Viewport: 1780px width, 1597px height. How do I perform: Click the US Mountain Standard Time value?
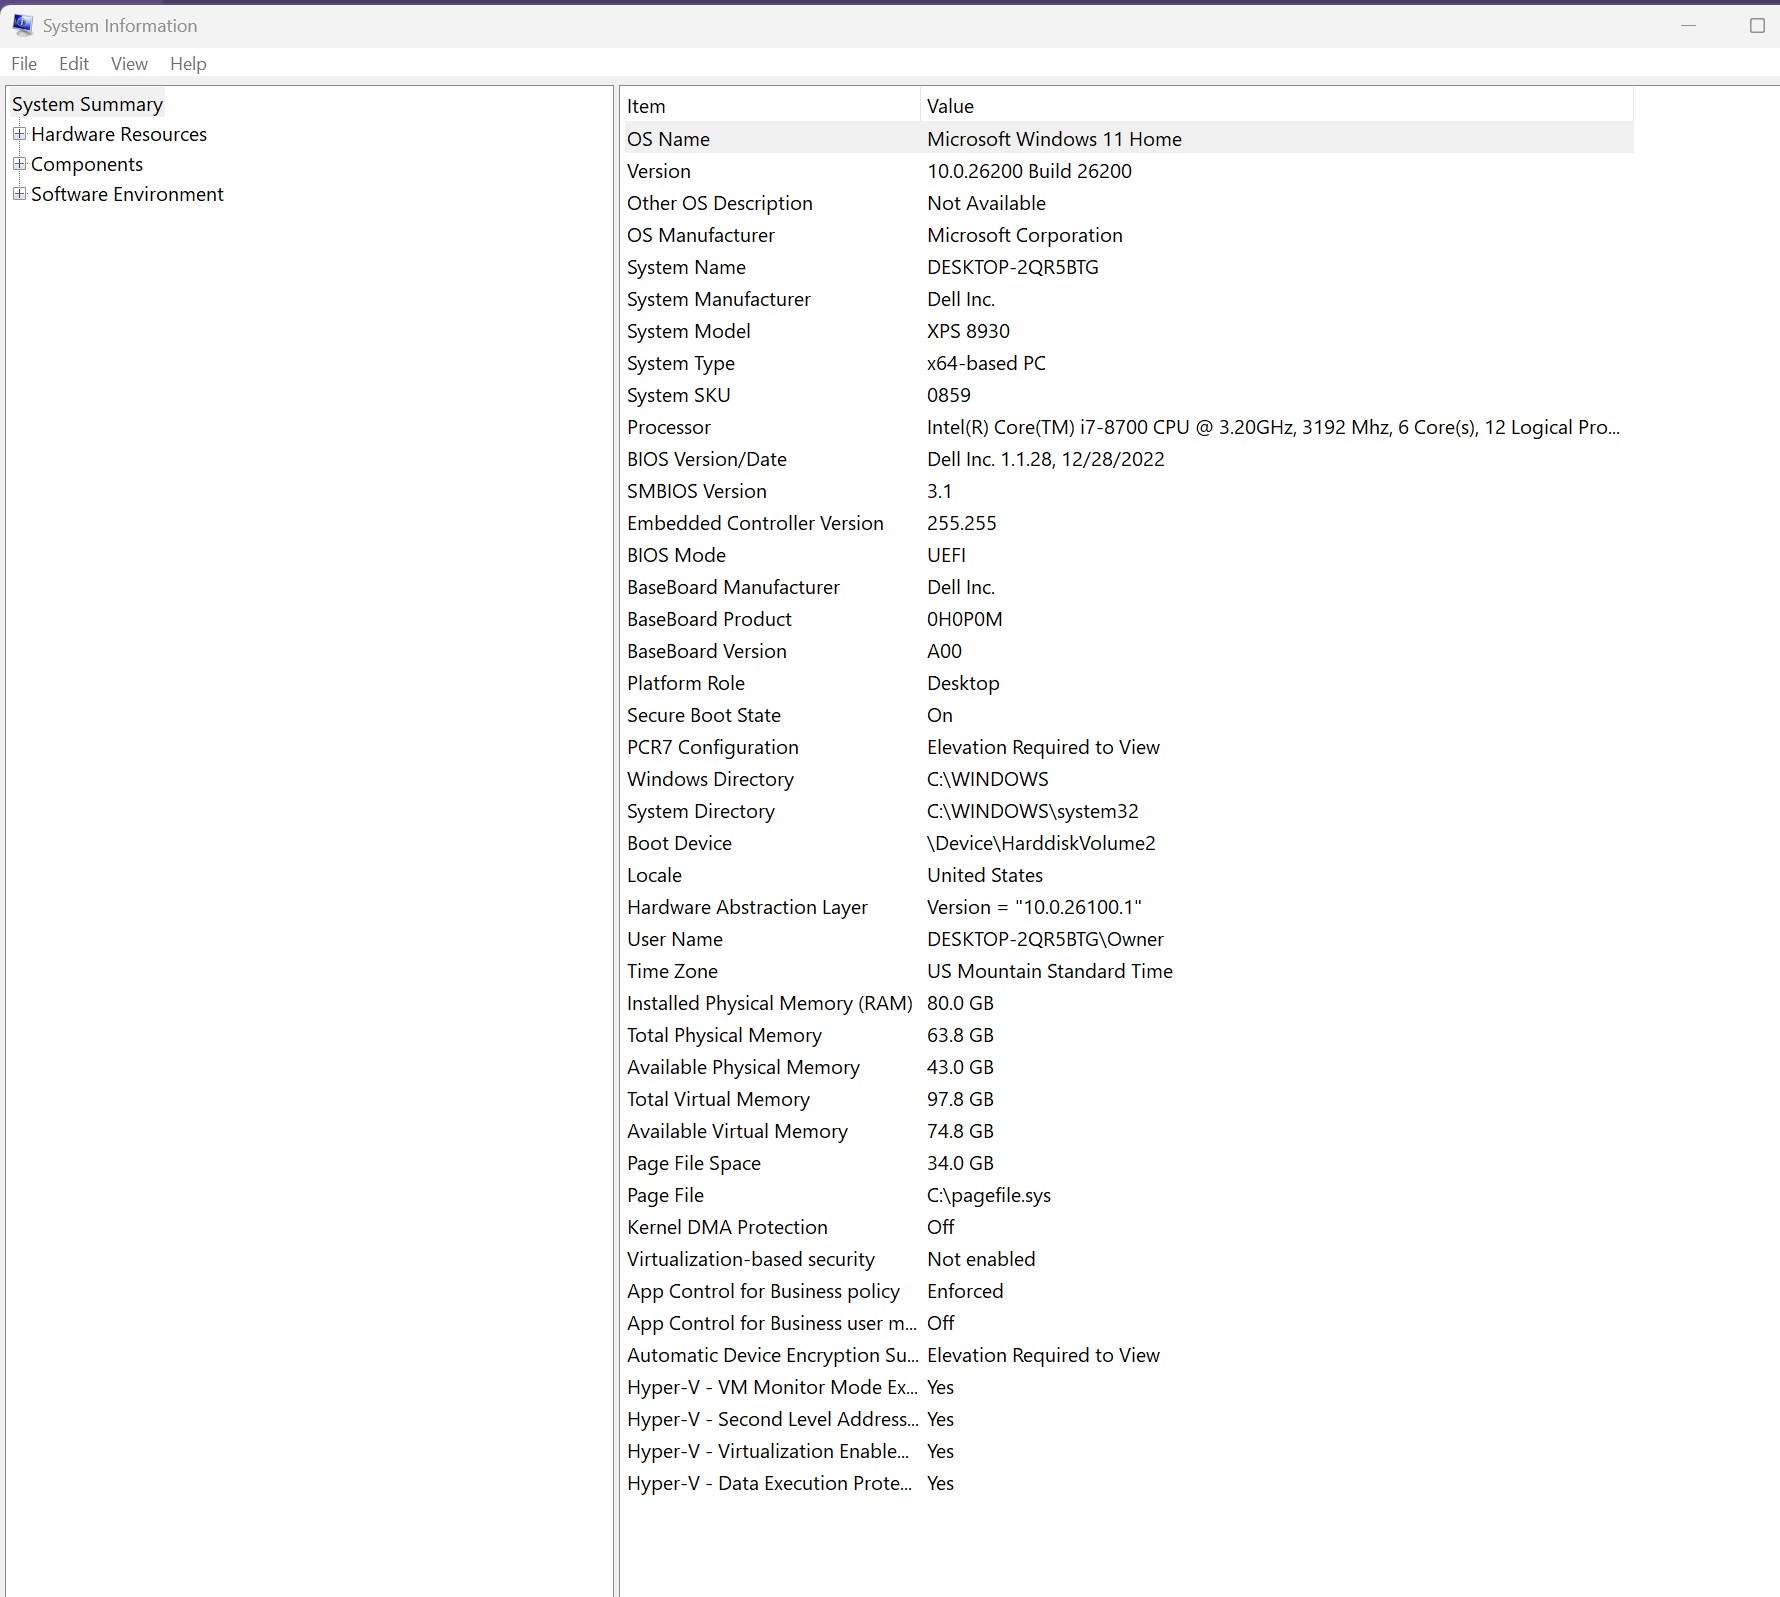(1049, 971)
